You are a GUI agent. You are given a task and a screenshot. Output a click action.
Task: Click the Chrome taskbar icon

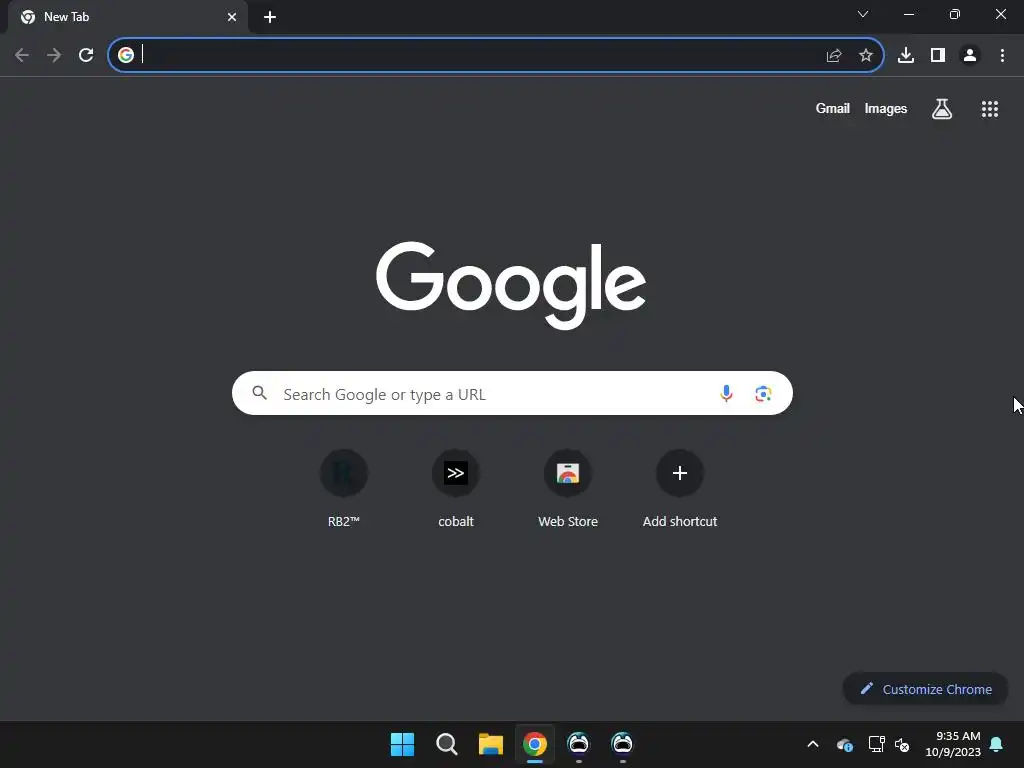click(x=535, y=744)
